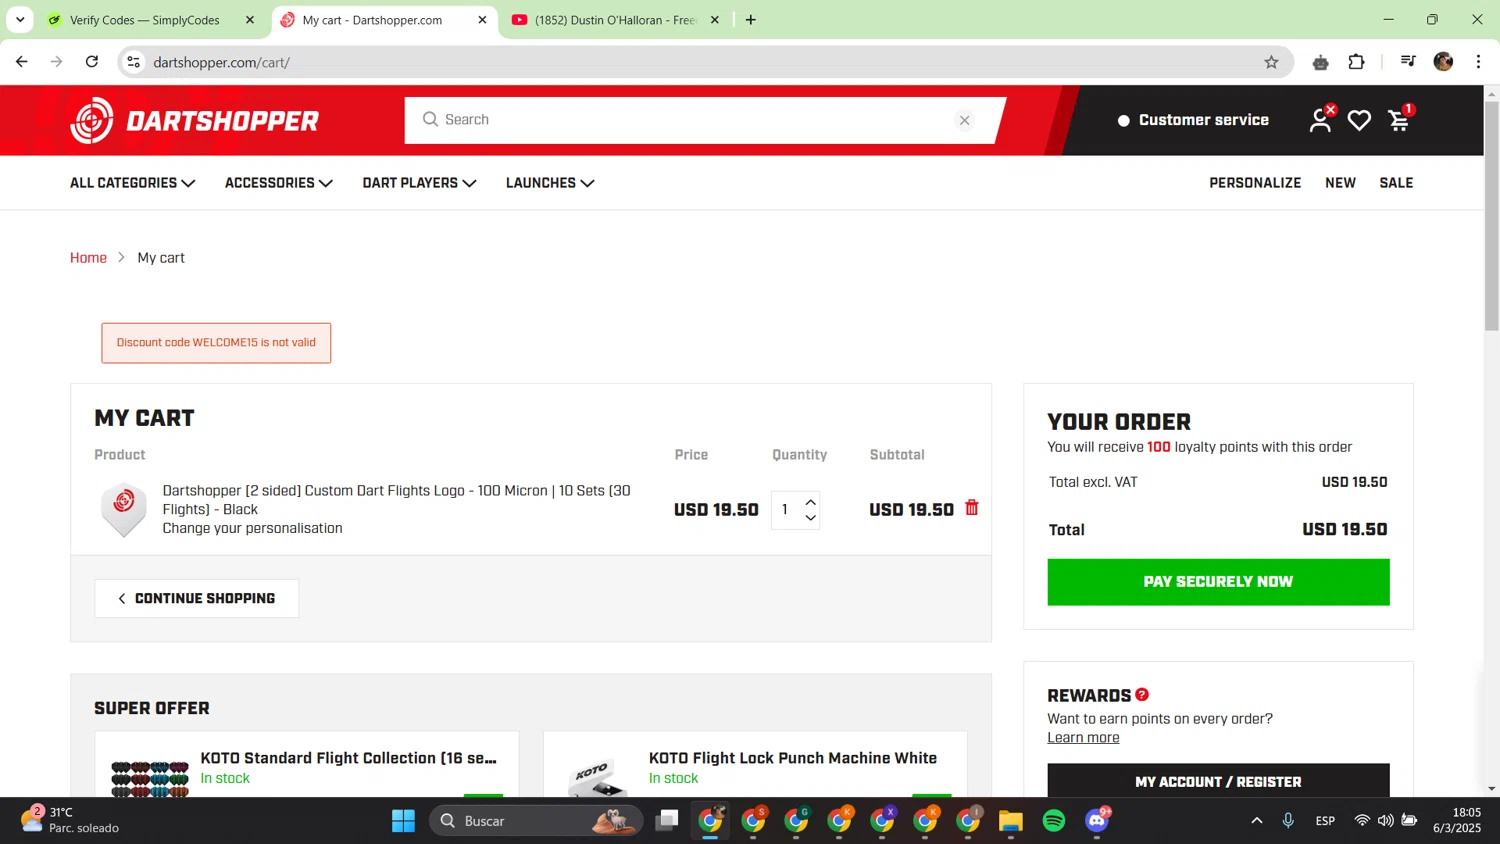This screenshot has width=1500, height=844.
Task: Open Discord from taskbar
Action: point(1097,821)
